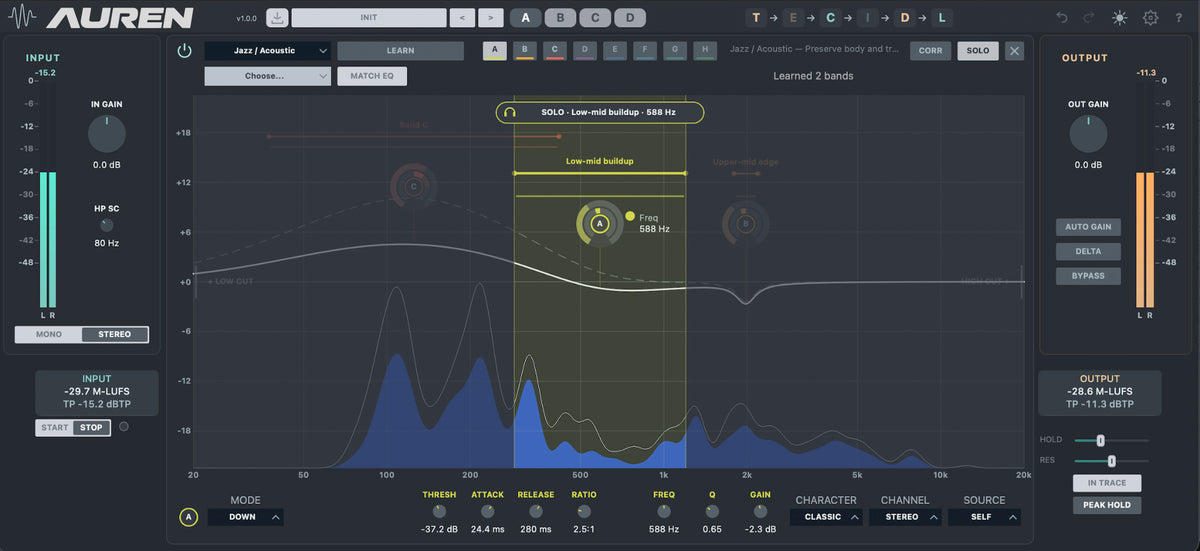The image size is (1200, 551).
Task: Select band tab A
Action: (494, 50)
